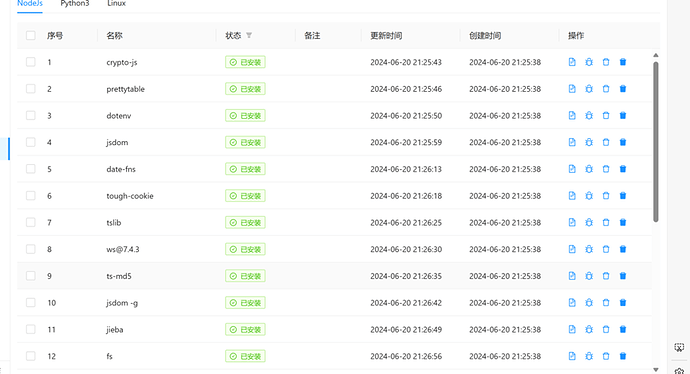Click the bug icon in jieba row

click(x=589, y=329)
